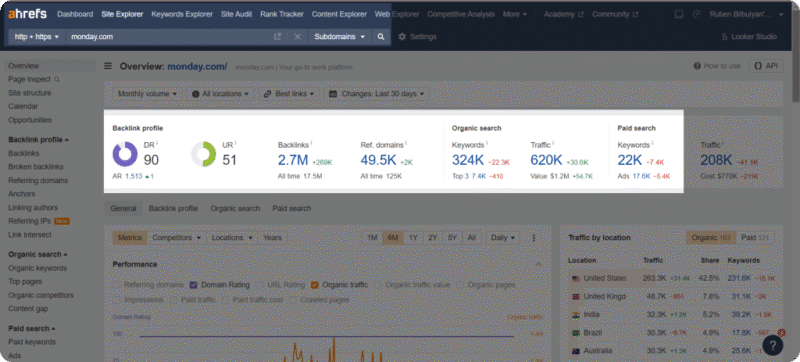Click Page inspect search icon in sidebar

coord(57,80)
